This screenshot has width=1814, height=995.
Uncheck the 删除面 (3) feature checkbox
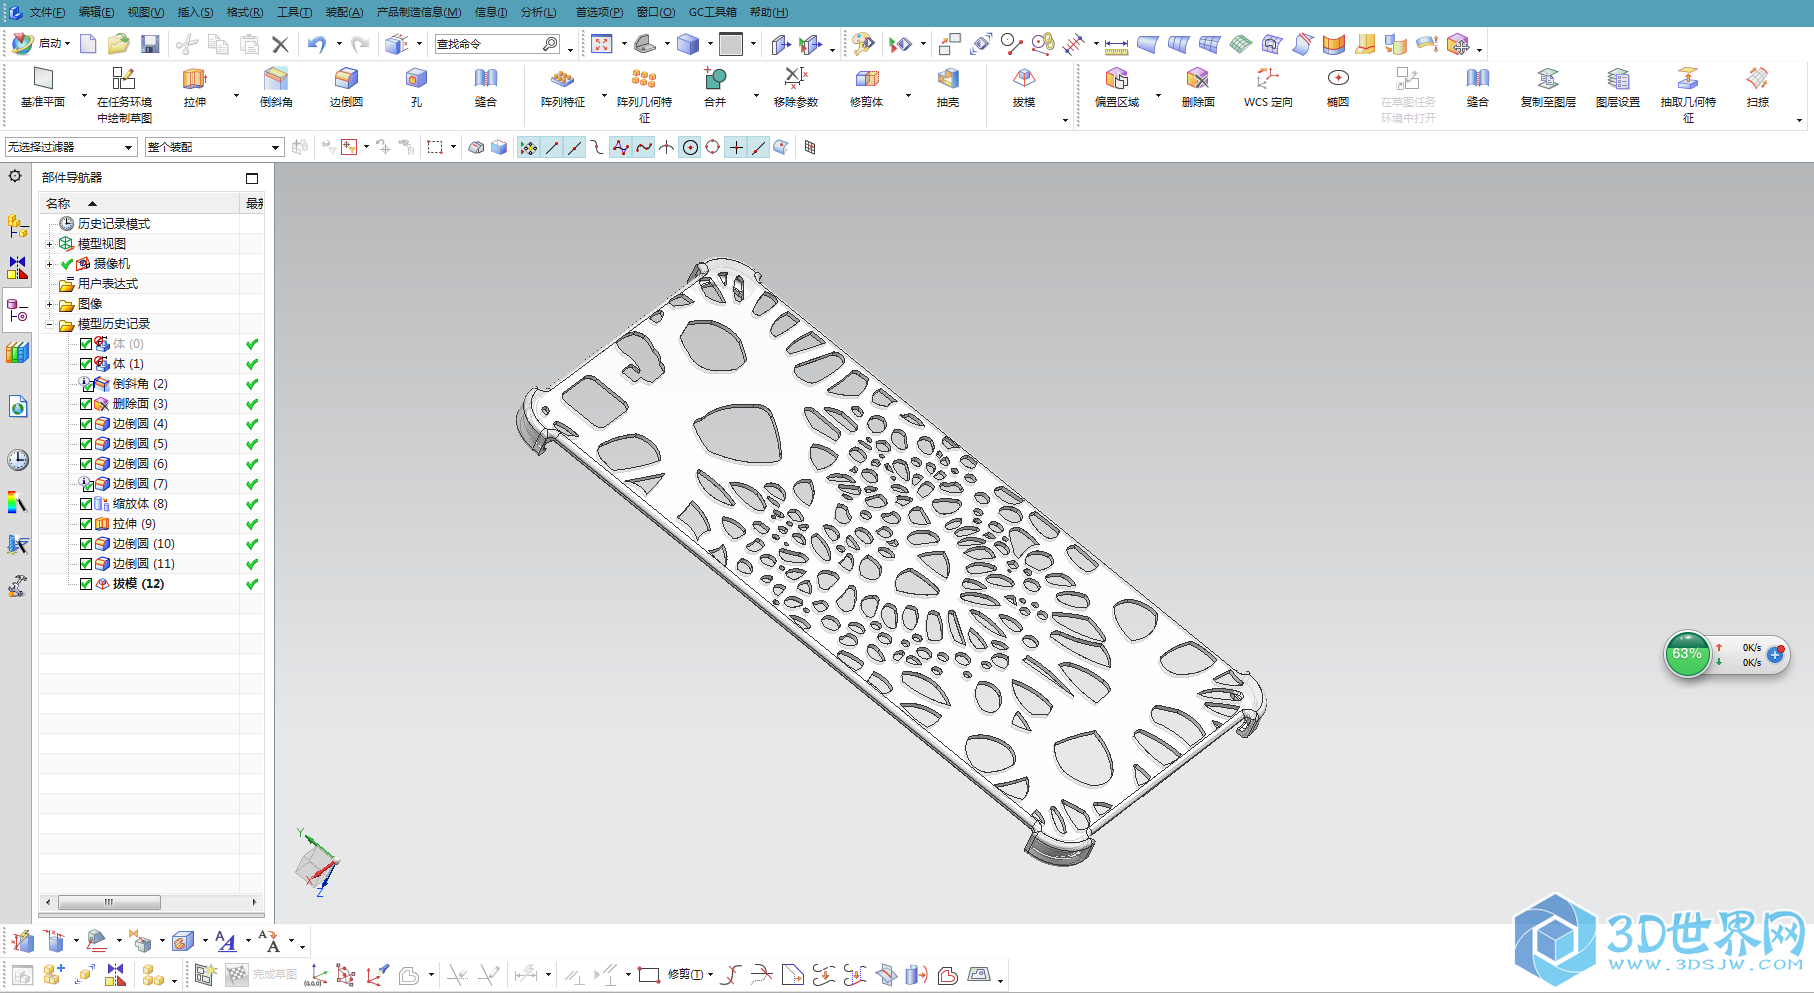point(86,404)
